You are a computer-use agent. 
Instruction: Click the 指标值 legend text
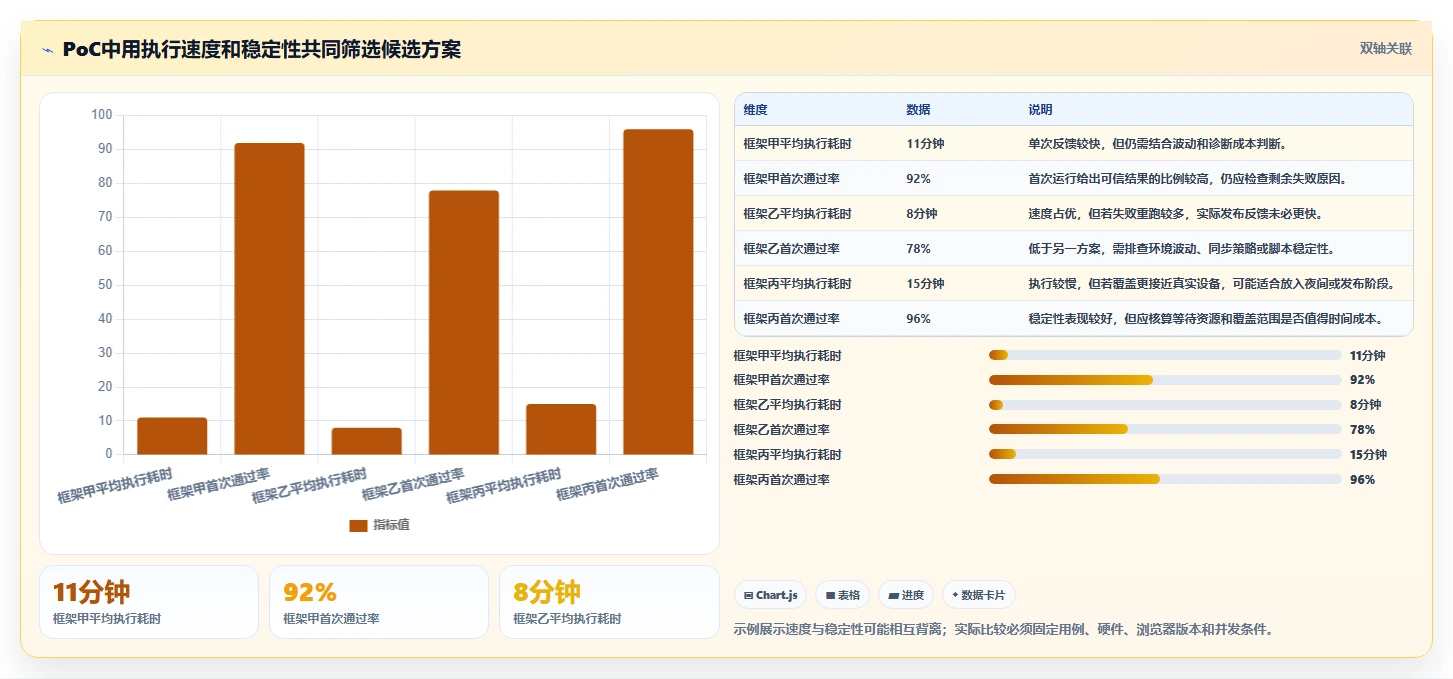pyautogui.click(x=391, y=526)
